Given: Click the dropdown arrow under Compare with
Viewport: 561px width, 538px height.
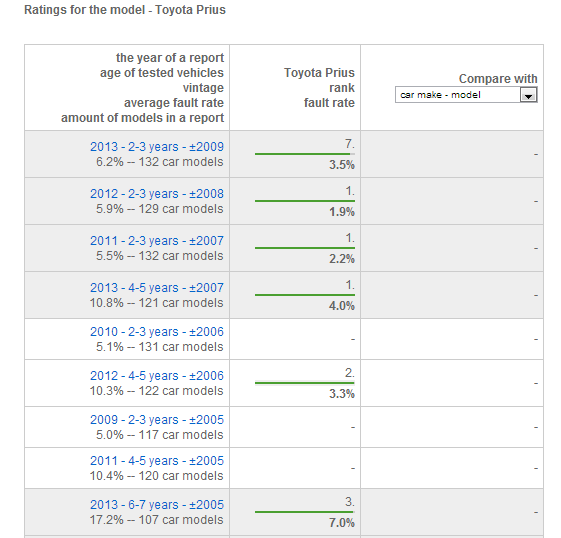Looking at the screenshot, I should (528, 96).
